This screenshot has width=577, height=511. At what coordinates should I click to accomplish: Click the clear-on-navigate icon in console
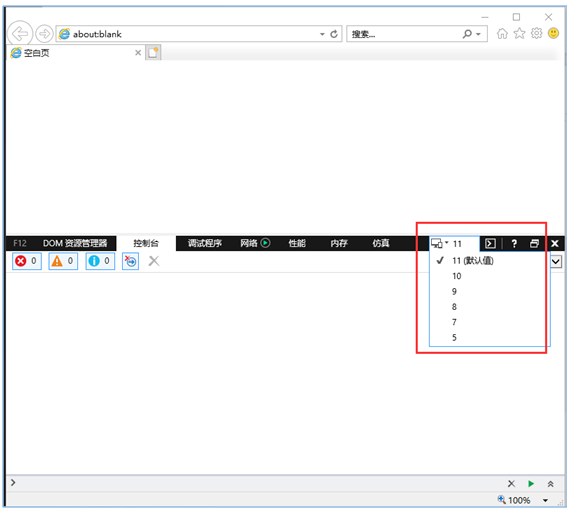(x=130, y=261)
